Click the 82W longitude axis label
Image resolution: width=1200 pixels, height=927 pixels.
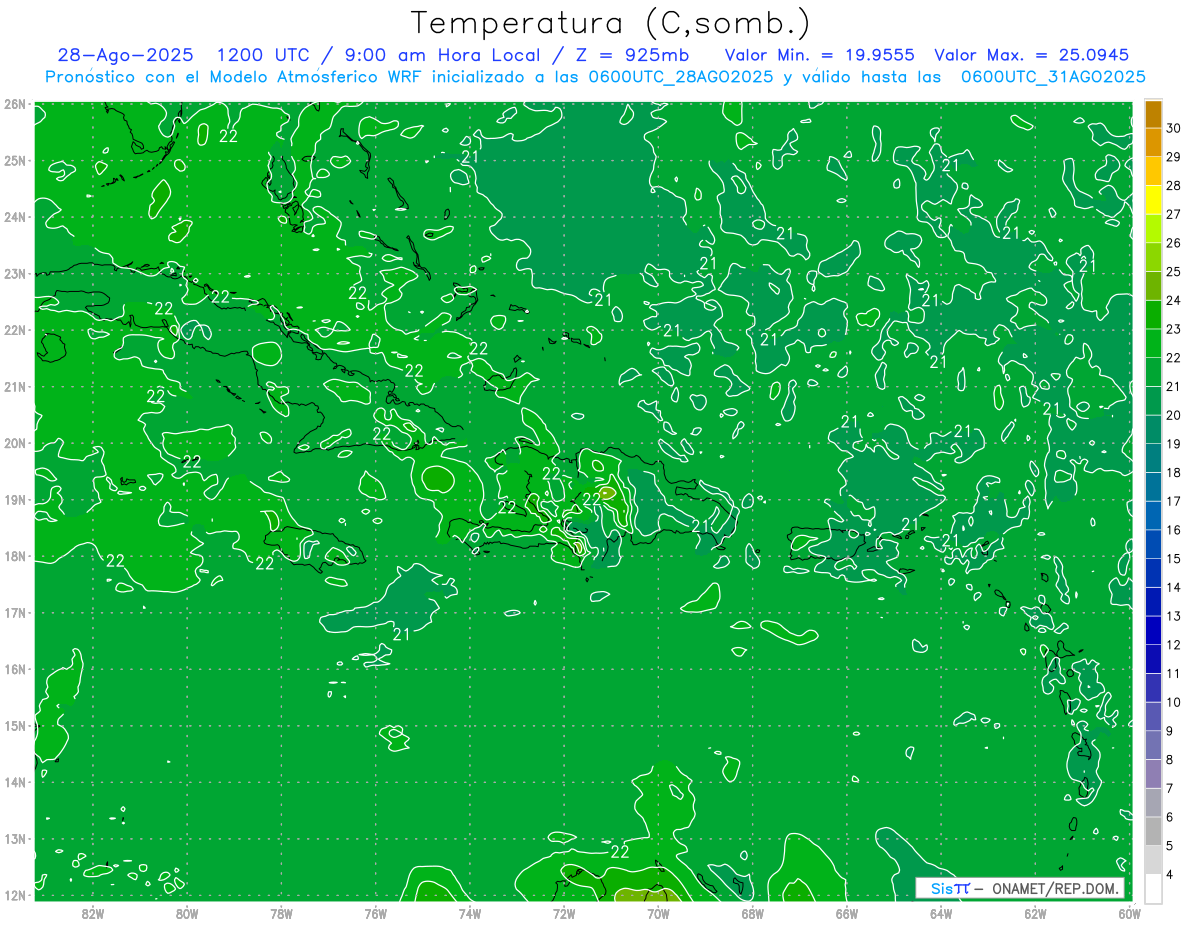tap(93, 913)
